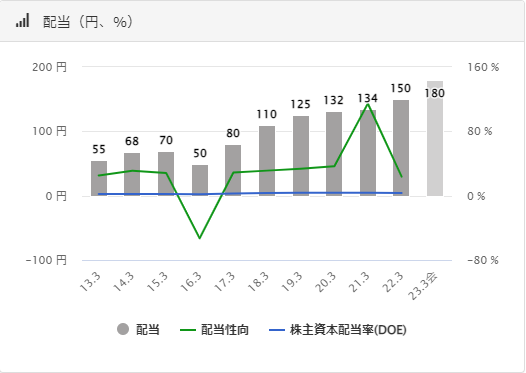This screenshot has width=526, height=373.
Task: Toggle the 配当性向 legend item
Action: click(x=214, y=330)
